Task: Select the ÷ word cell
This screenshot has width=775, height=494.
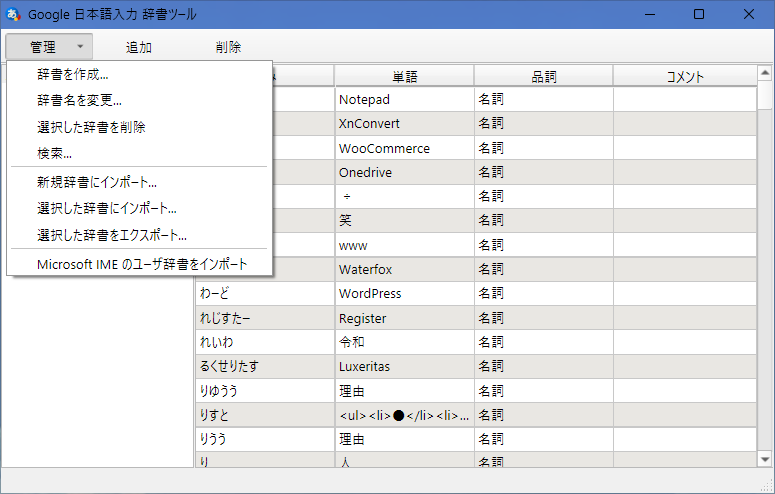Action: 404,196
